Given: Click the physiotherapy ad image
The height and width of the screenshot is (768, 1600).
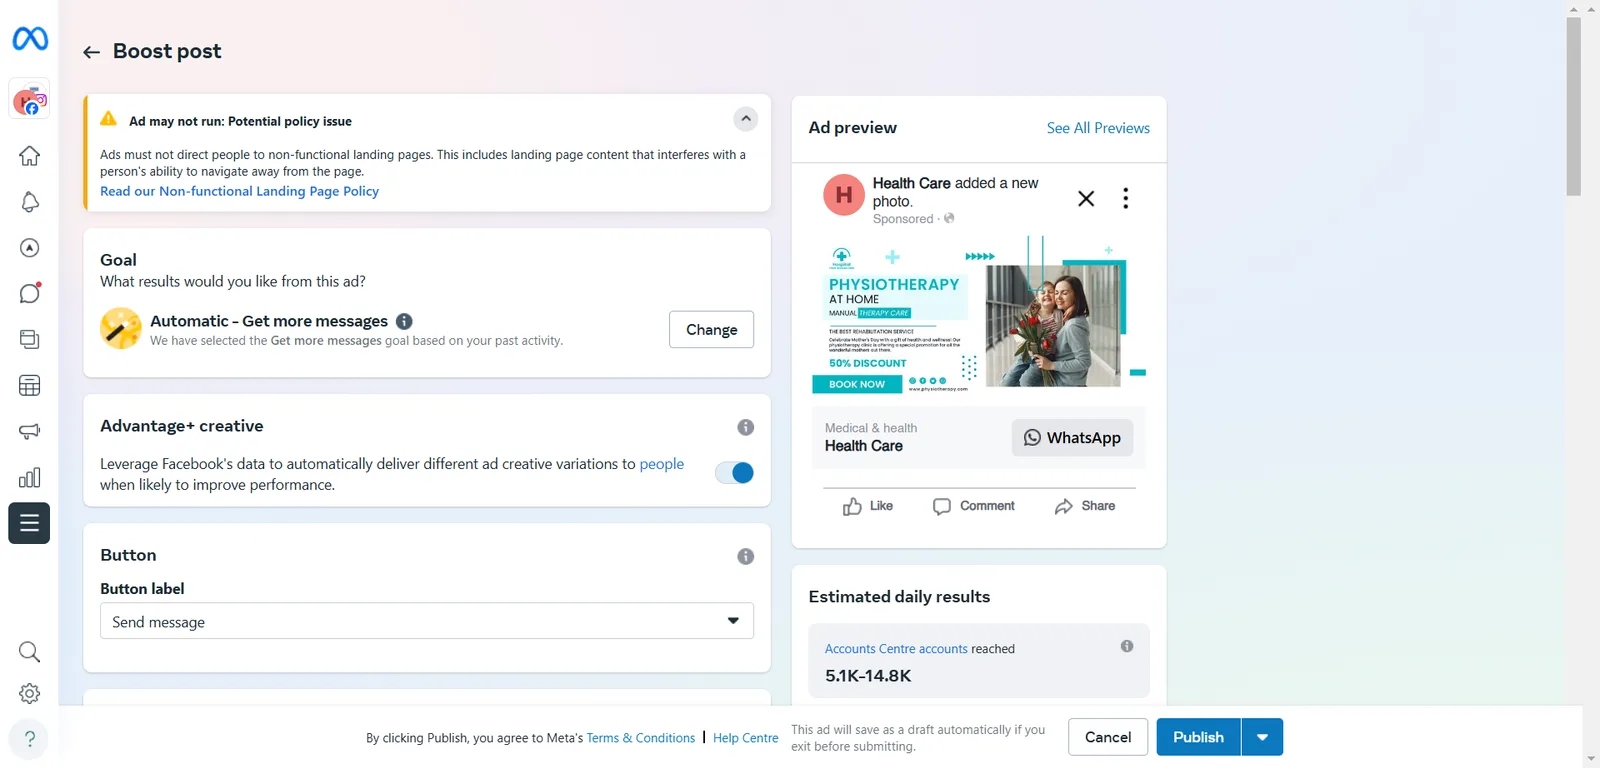Looking at the screenshot, I should tap(979, 316).
